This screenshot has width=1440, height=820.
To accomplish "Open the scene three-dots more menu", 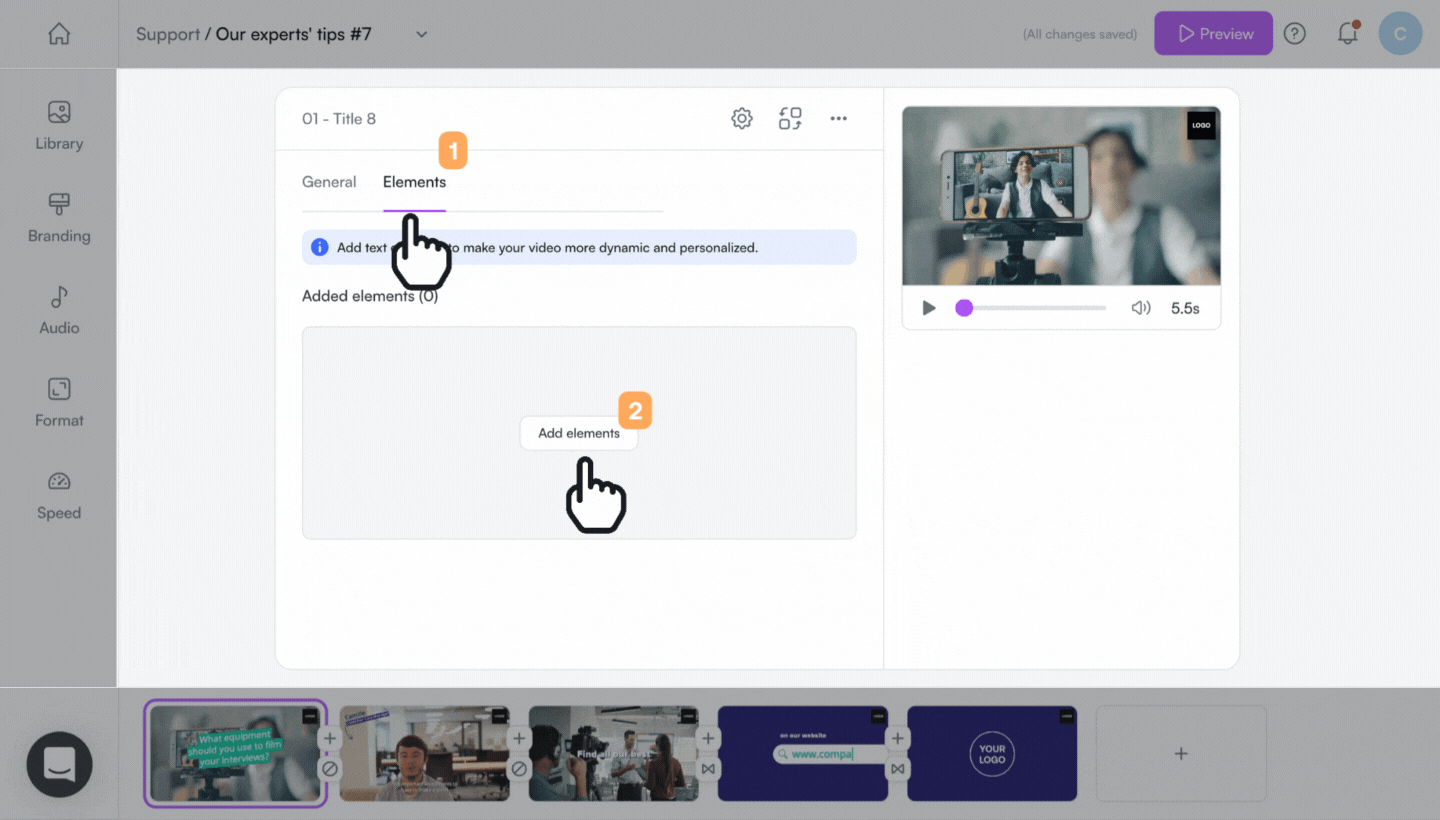I will (839, 119).
